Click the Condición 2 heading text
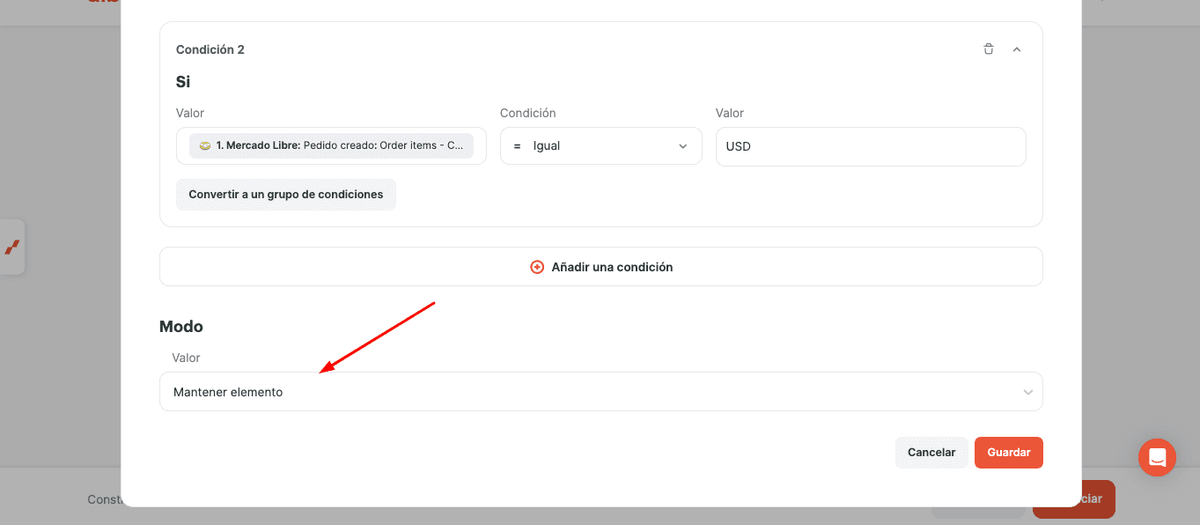 pyautogui.click(x=210, y=49)
